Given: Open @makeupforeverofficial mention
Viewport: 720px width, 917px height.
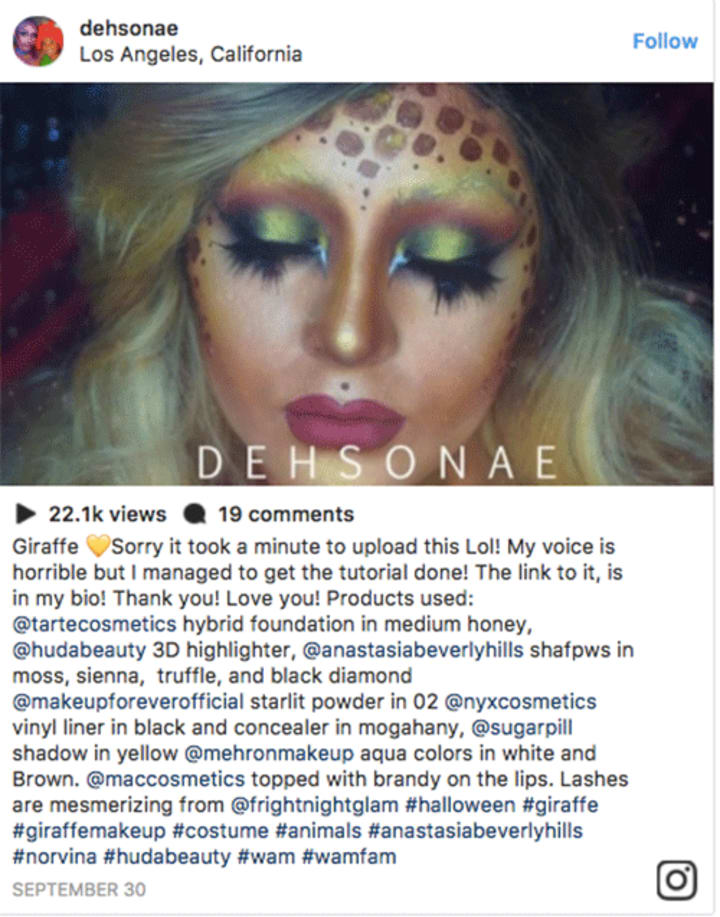Looking at the screenshot, I should tap(128, 701).
